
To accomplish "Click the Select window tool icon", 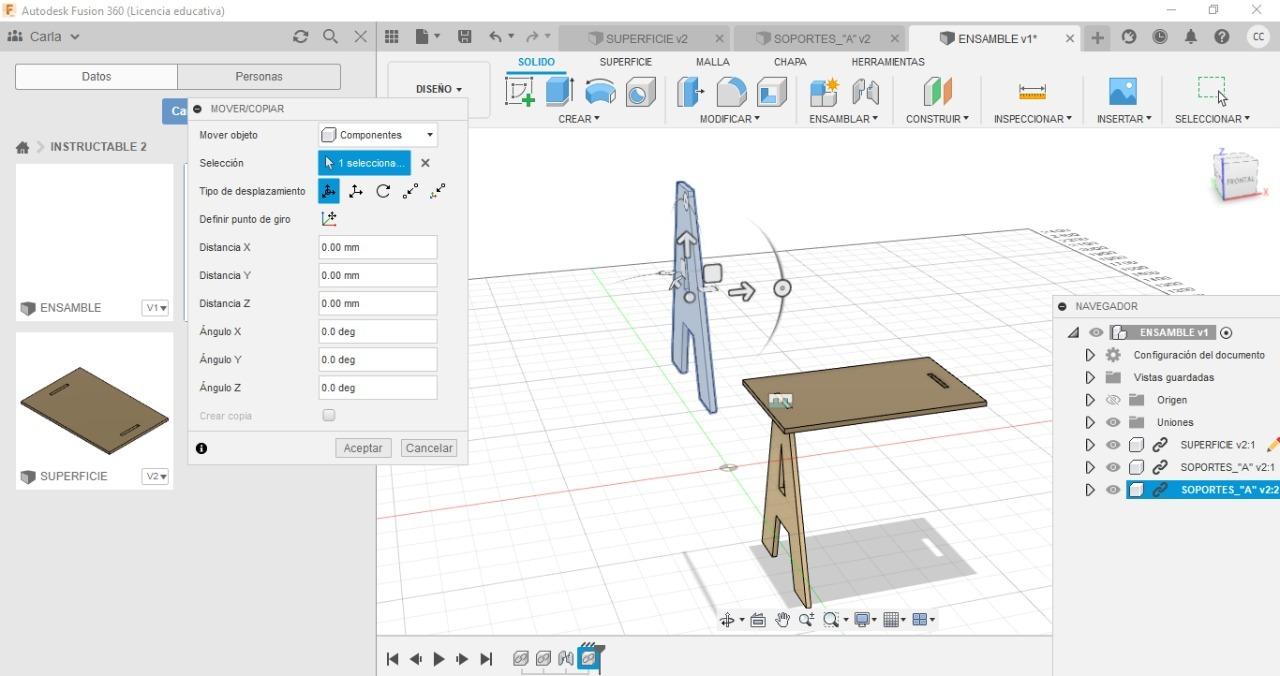I will (1212, 90).
